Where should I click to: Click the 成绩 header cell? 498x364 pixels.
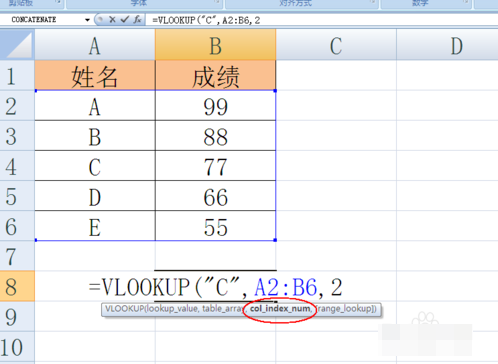(x=216, y=75)
